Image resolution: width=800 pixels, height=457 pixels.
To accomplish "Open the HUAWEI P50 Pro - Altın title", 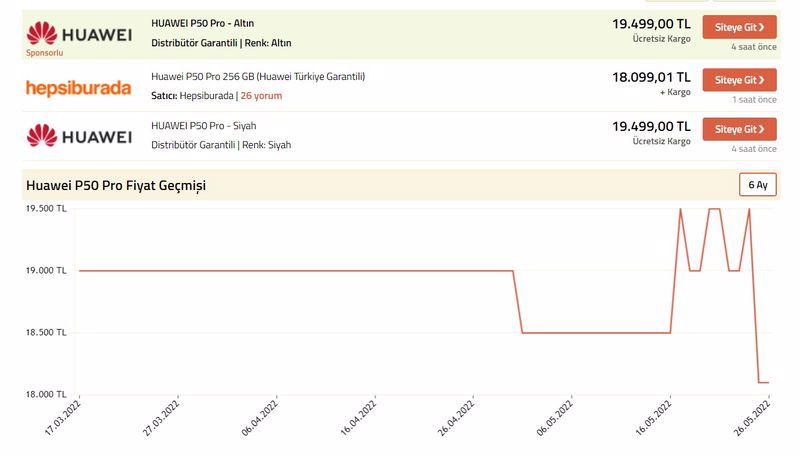I will tap(203, 23).
